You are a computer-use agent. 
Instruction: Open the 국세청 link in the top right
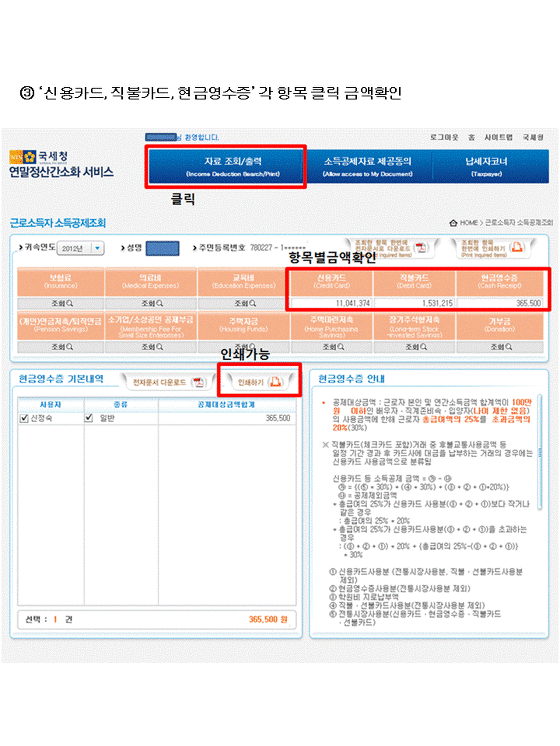click(x=533, y=137)
